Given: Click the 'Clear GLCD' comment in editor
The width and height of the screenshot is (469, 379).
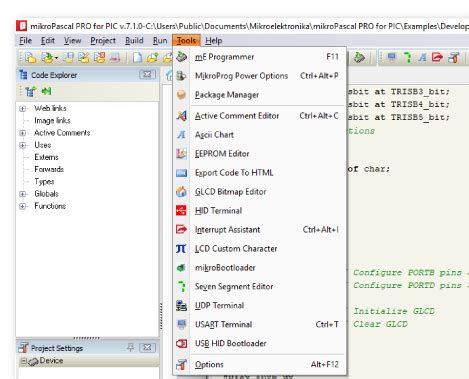Looking at the screenshot, I should pyautogui.click(x=380, y=324).
